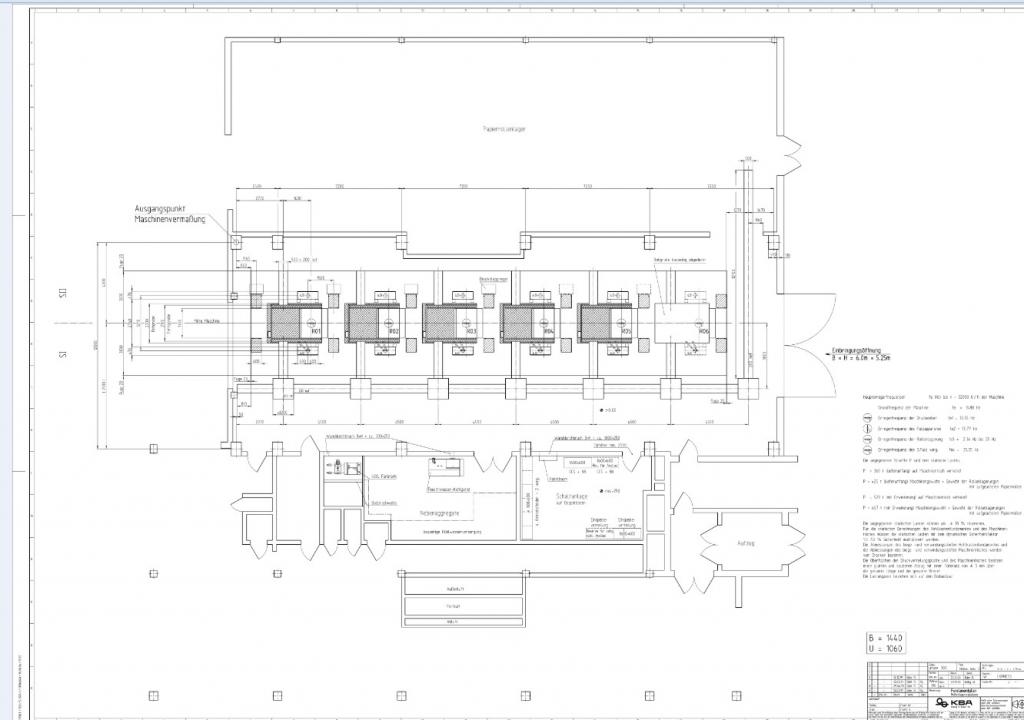The height and width of the screenshot is (720, 1024).
Task: Select the S1 section marker on the left edge
Action: [x=63, y=353]
